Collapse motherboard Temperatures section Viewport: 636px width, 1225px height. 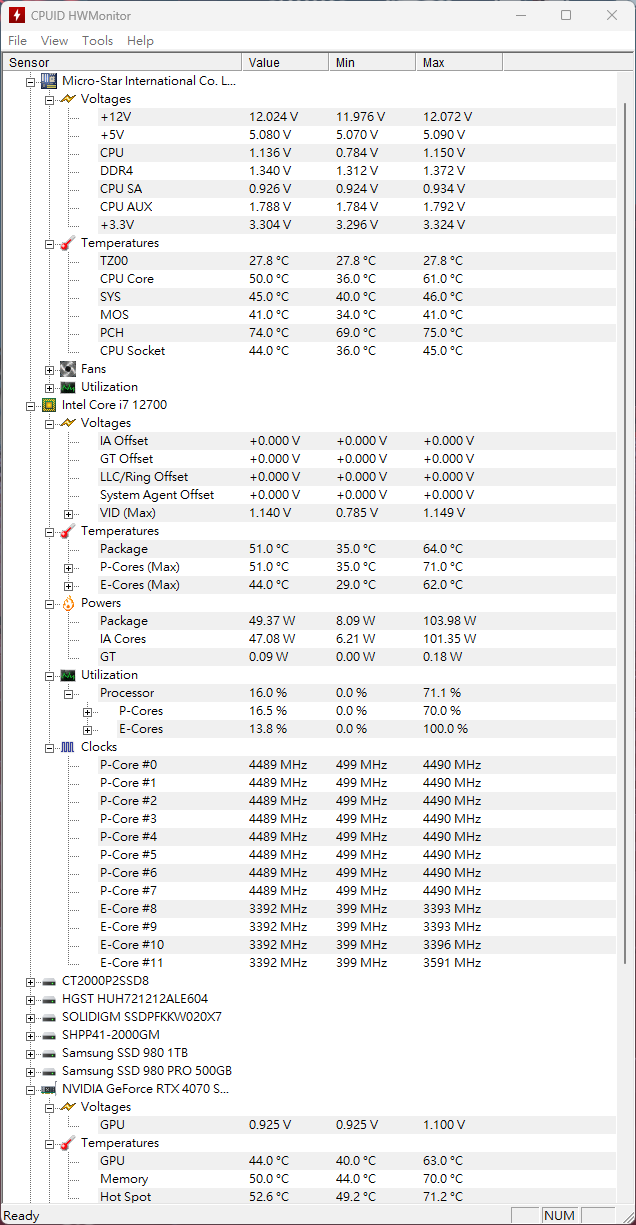(x=49, y=243)
